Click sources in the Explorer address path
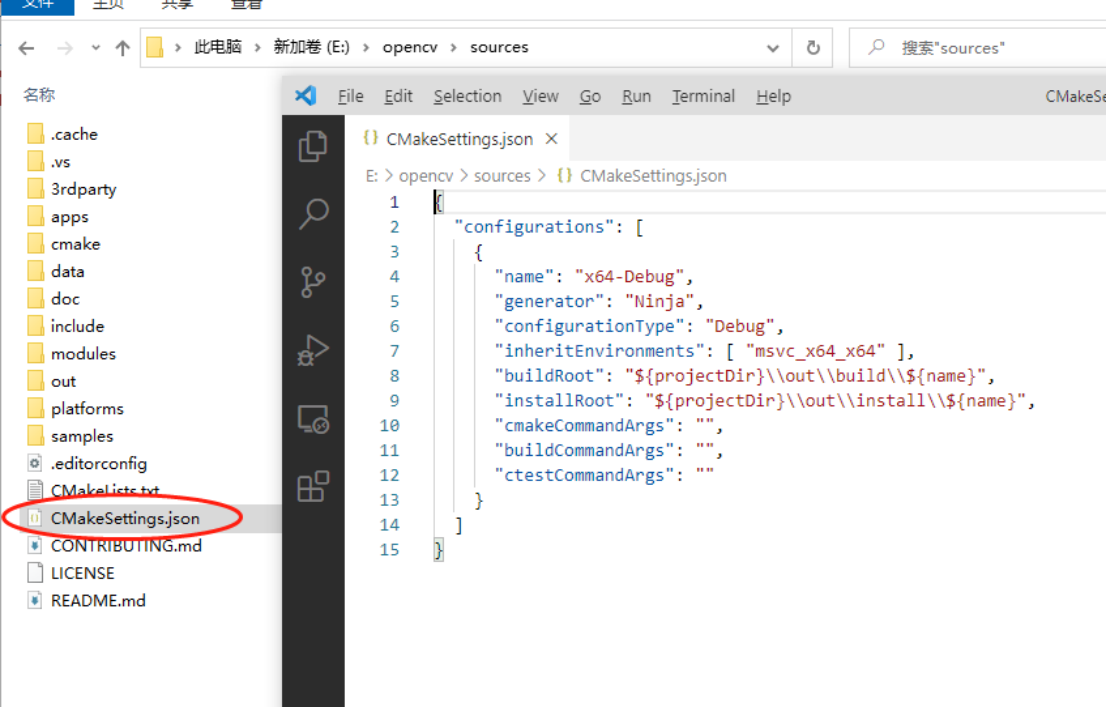The image size is (1107, 707). pyautogui.click(x=499, y=47)
